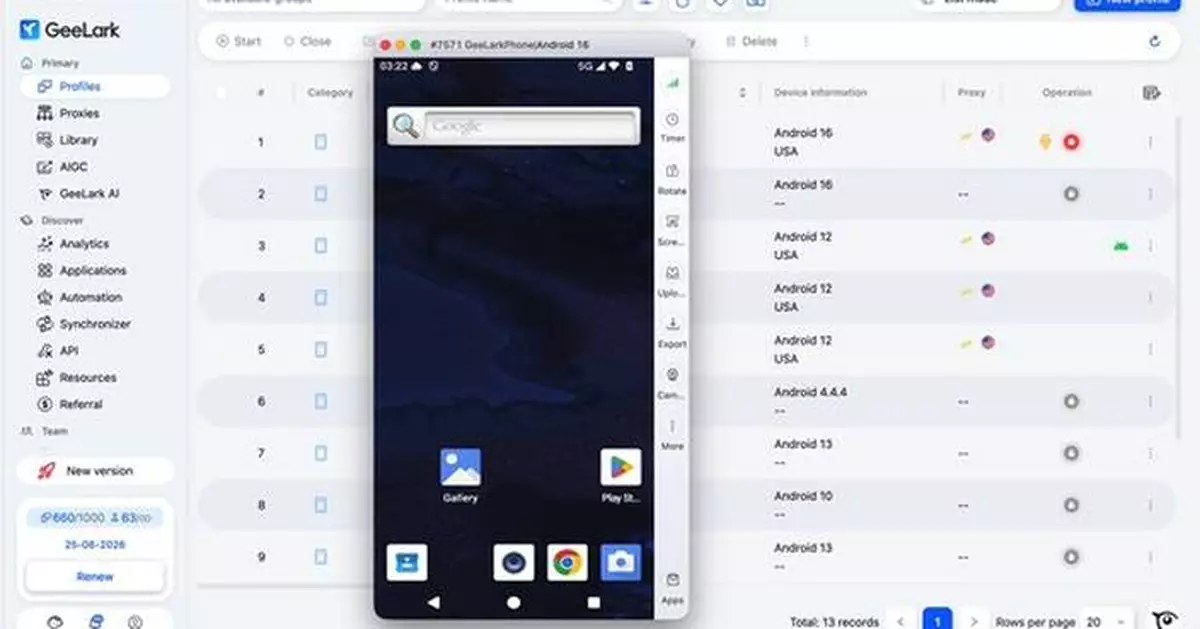Open row 3 three-dot menu
The image size is (1200, 629).
(x=1150, y=245)
